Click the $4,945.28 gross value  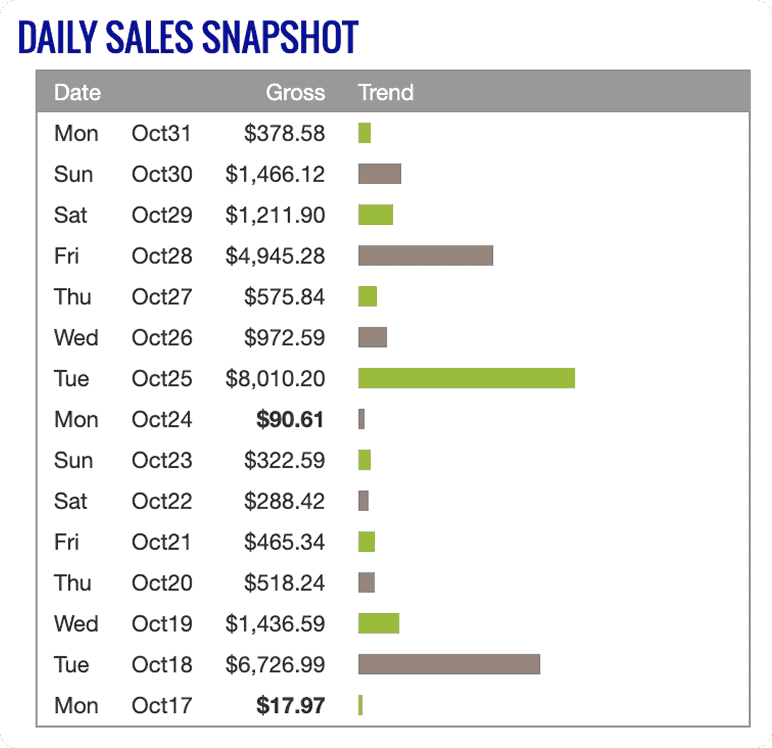(275, 256)
